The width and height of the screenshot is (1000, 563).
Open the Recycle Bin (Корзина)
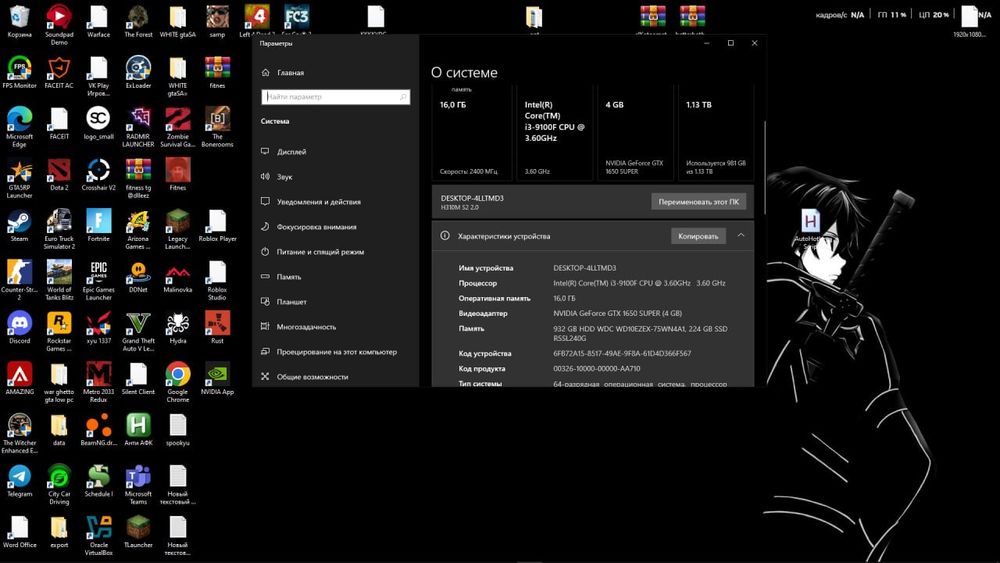click(x=19, y=19)
